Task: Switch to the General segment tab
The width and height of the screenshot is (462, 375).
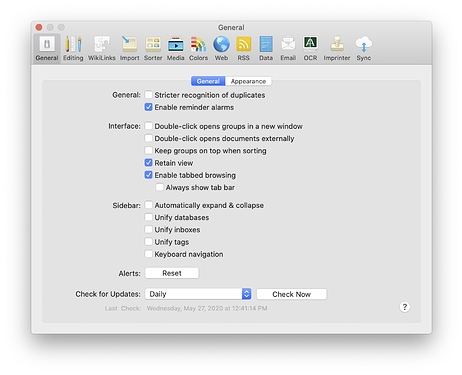Action: (208, 81)
